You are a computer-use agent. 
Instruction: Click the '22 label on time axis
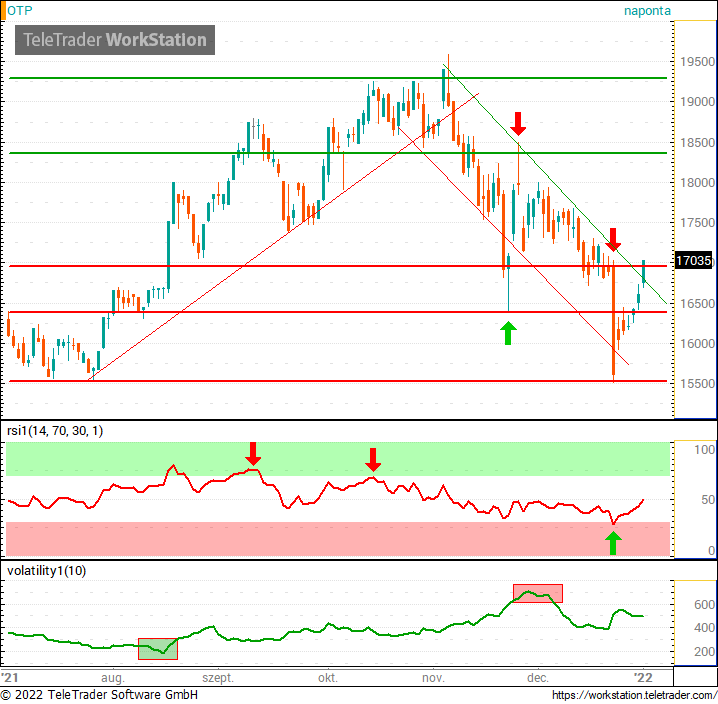click(643, 677)
